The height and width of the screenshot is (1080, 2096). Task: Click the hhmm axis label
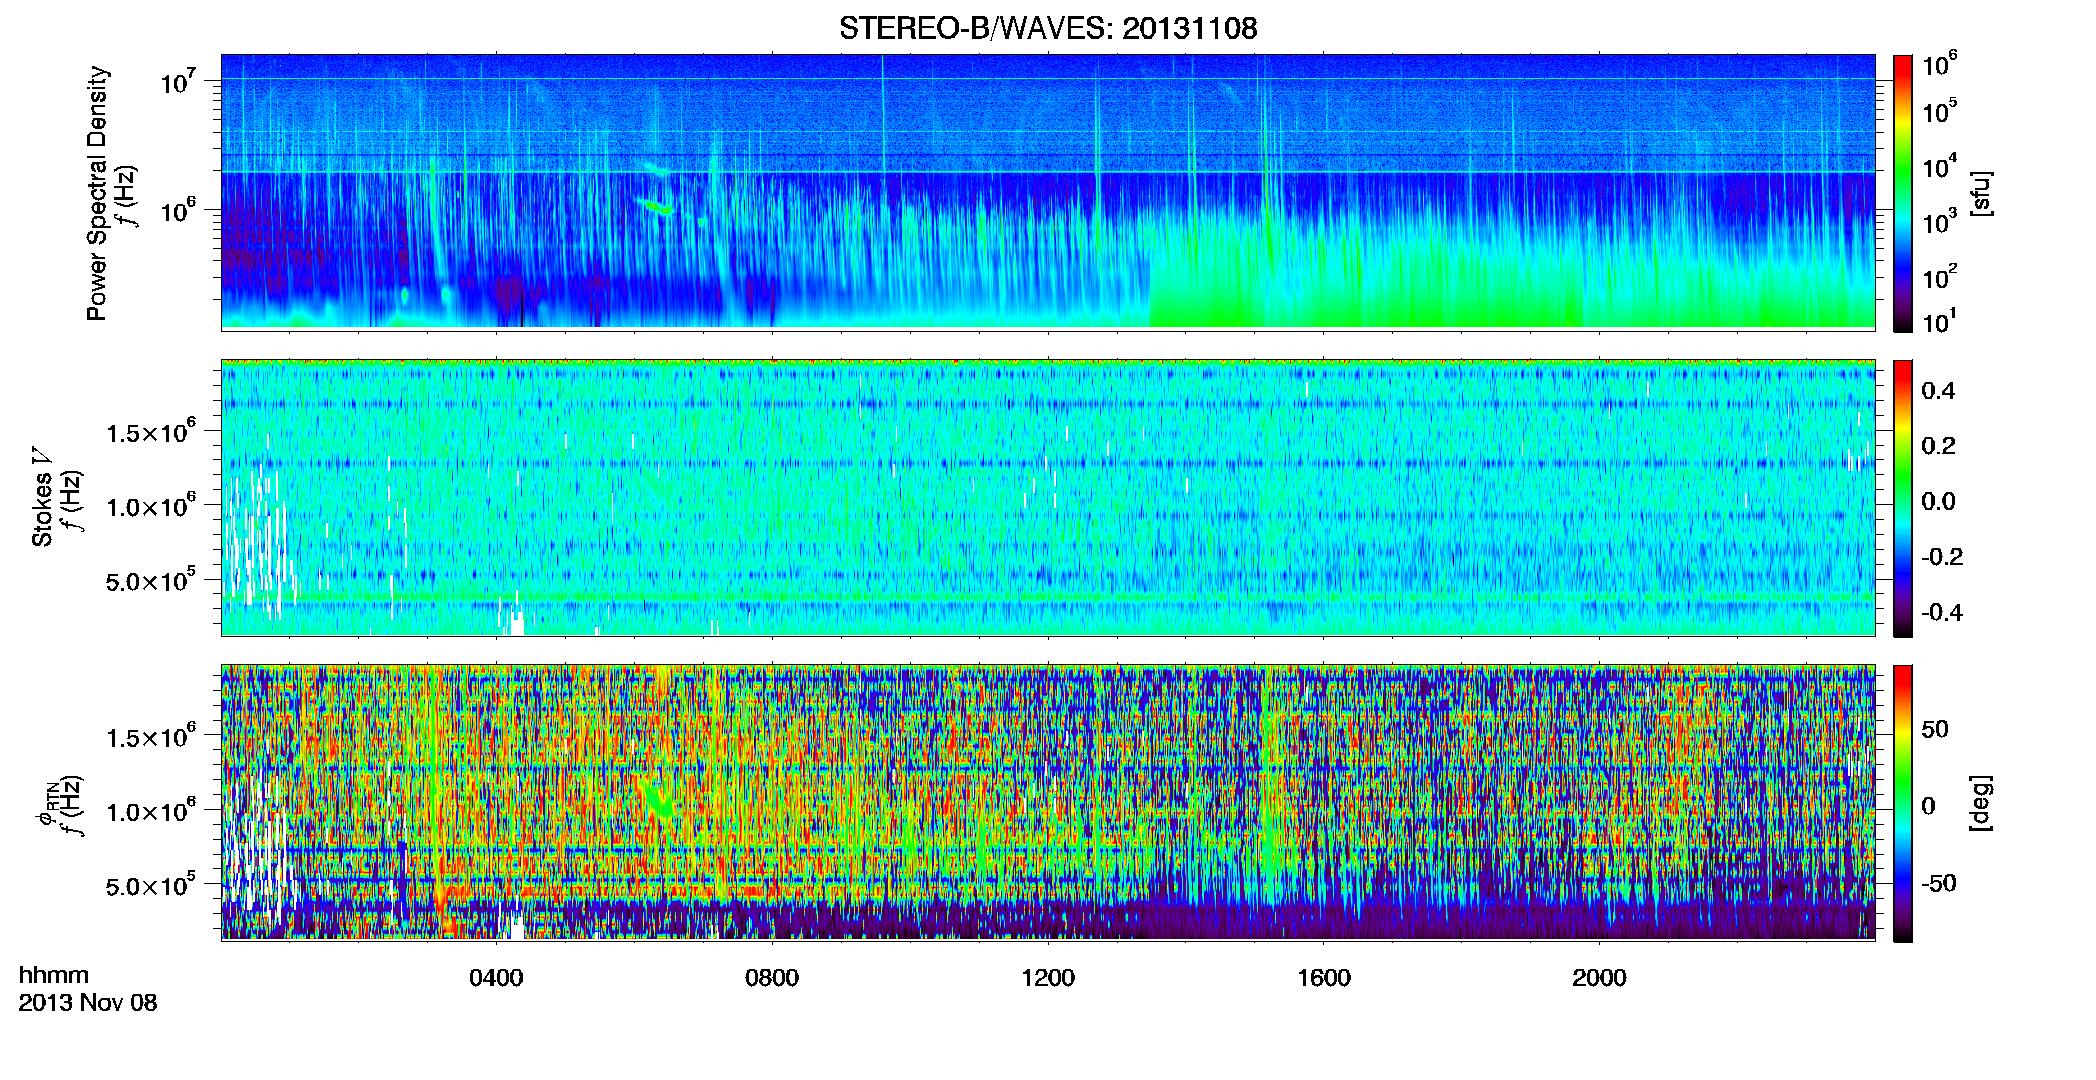pos(54,975)
